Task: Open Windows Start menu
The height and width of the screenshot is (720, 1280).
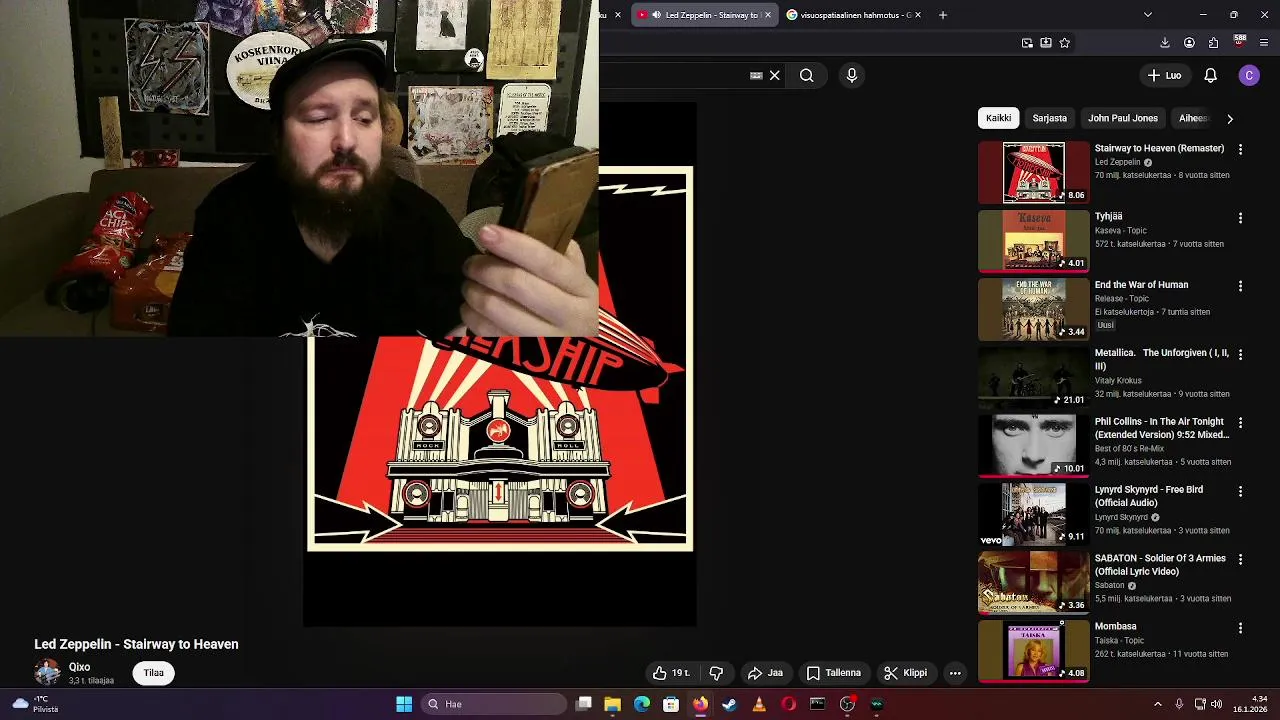Action: pyautogui.click(x=404, y=704)
